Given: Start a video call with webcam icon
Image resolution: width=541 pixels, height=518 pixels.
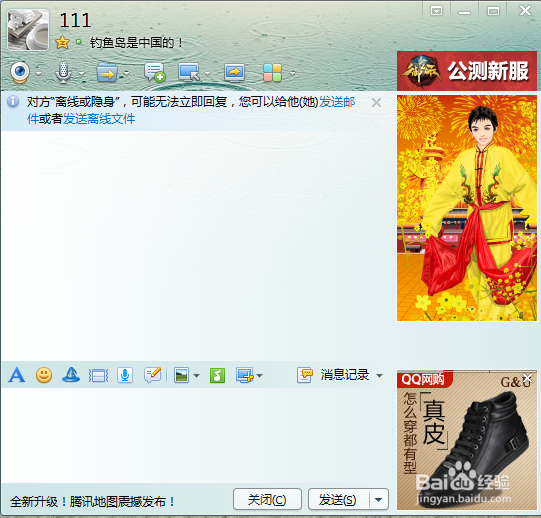Looking at the screenshot, I should (x=20, y=72).
